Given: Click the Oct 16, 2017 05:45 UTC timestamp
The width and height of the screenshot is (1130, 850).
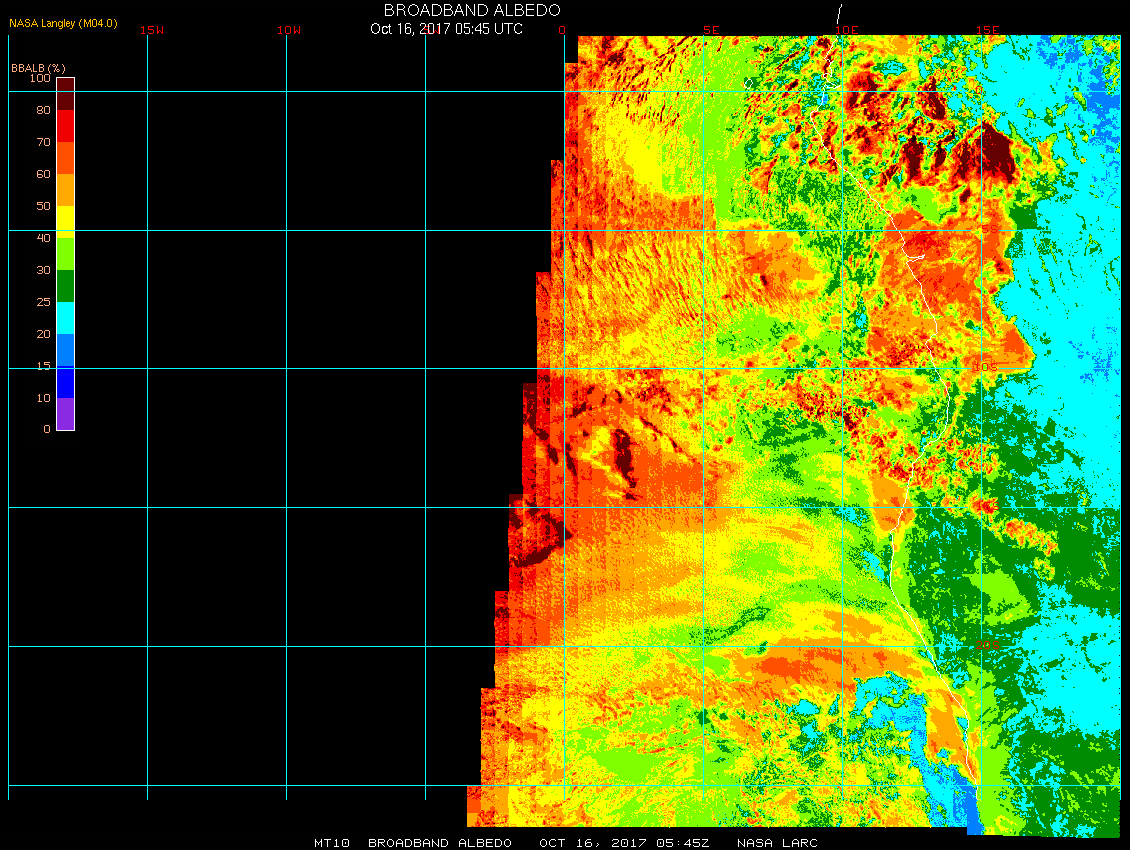Looking at the screenshot, I should pyautogui.click(x=446, y=29).
